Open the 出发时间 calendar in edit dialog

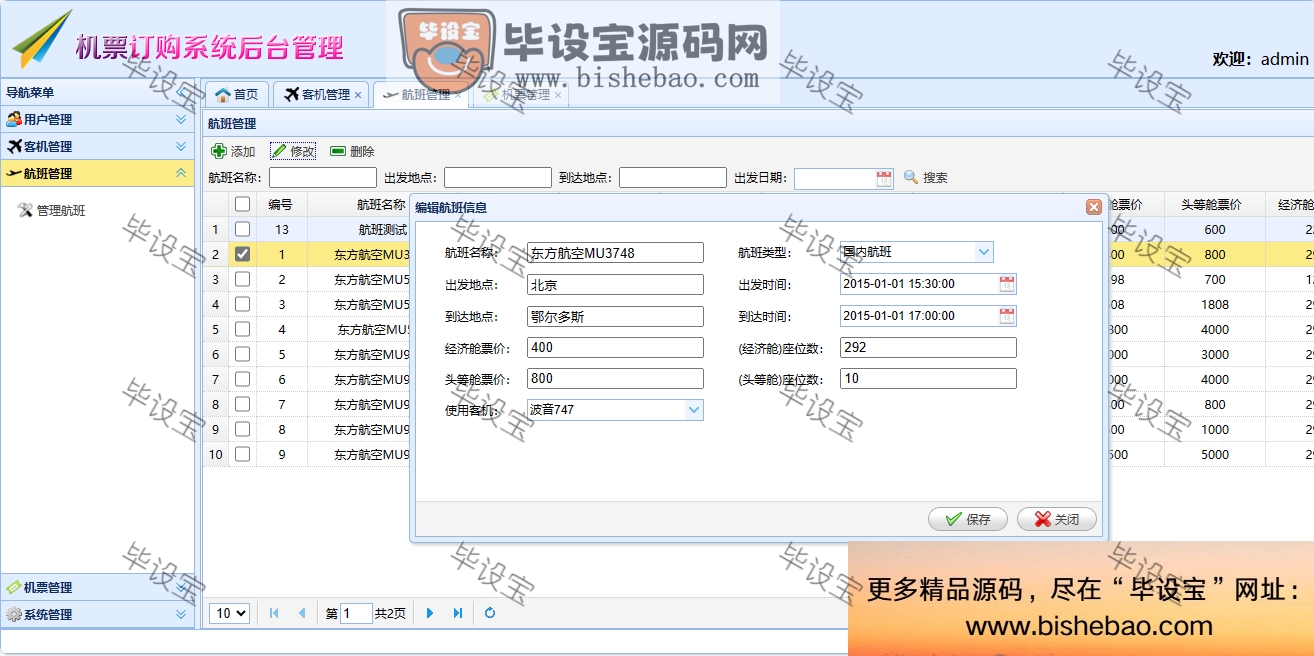click(x=1007, y=284)
